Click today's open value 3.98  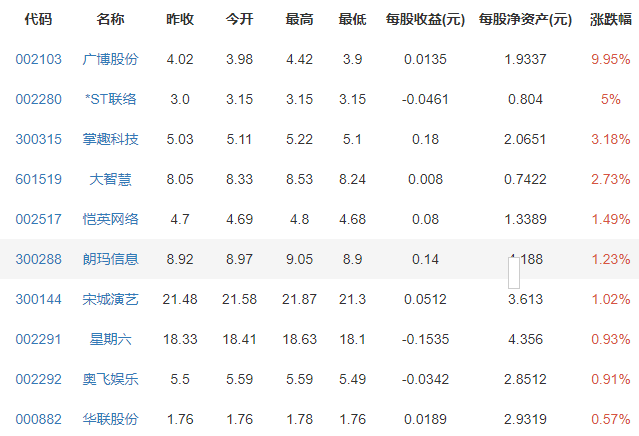pyautogui.click(x=240, y=59)
